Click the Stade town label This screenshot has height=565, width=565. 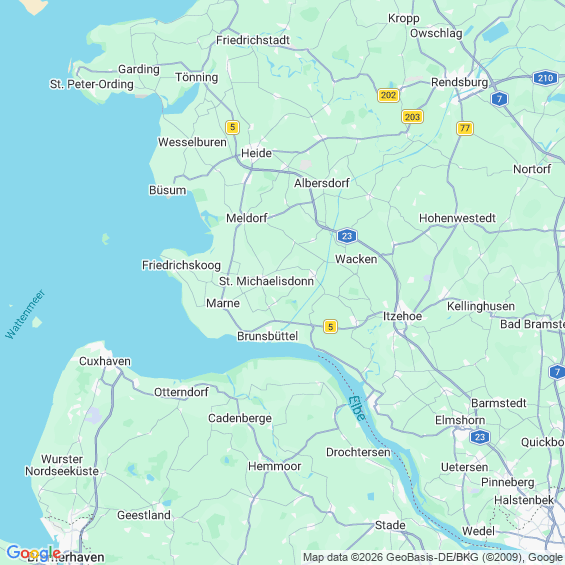click(390, 525)
